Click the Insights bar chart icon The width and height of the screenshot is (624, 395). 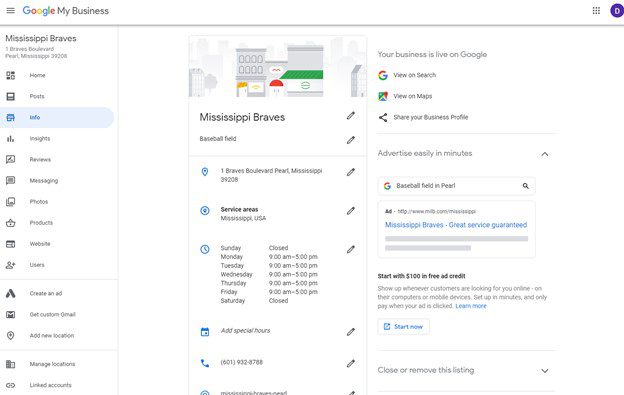[x=11, y=138]
